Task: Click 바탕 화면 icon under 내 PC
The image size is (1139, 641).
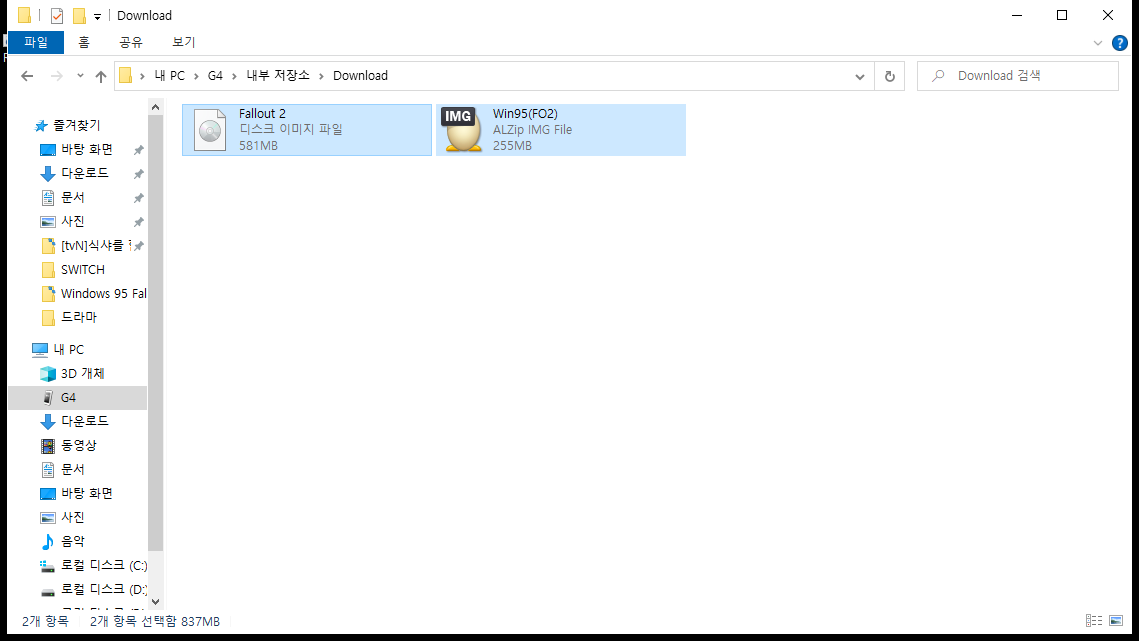Action: (48, 493)
